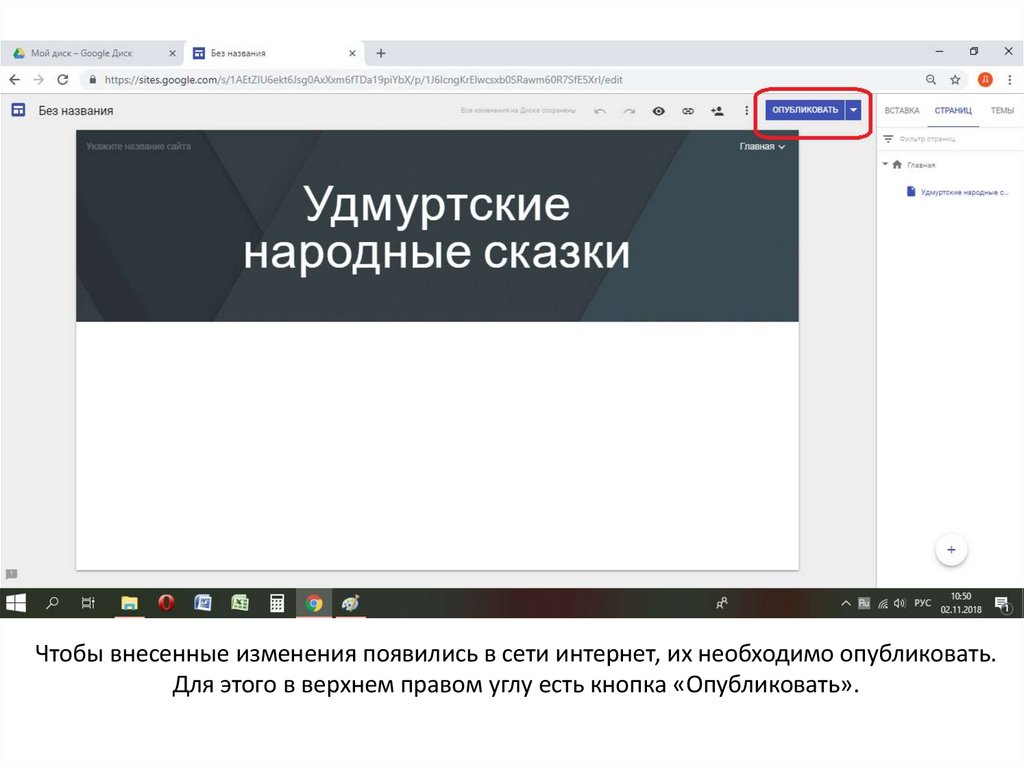
Task: Open the three-dot more options menu
Action: coord(746,111)
